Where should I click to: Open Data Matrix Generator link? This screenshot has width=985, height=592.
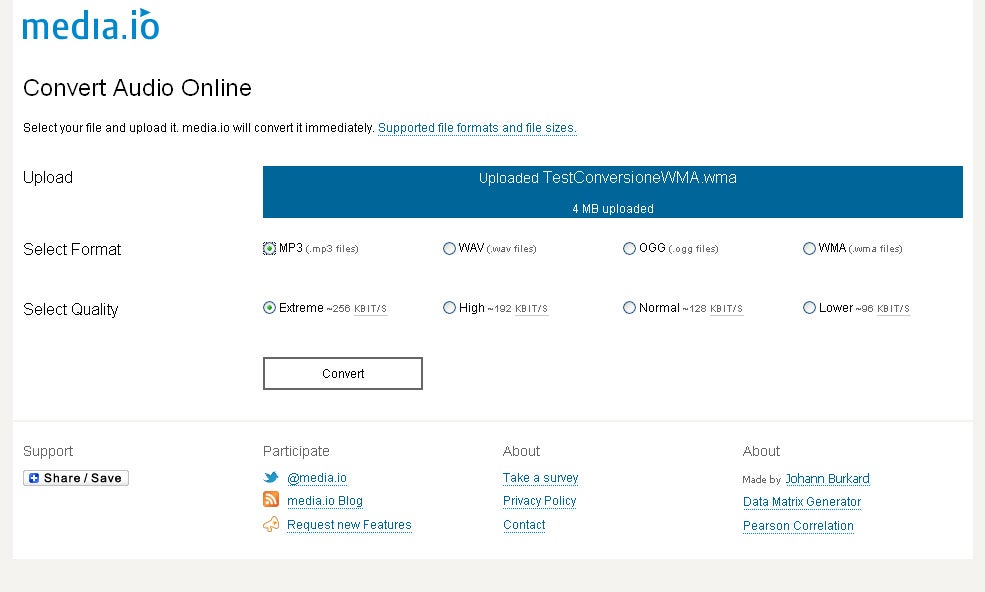coord(802,502)
